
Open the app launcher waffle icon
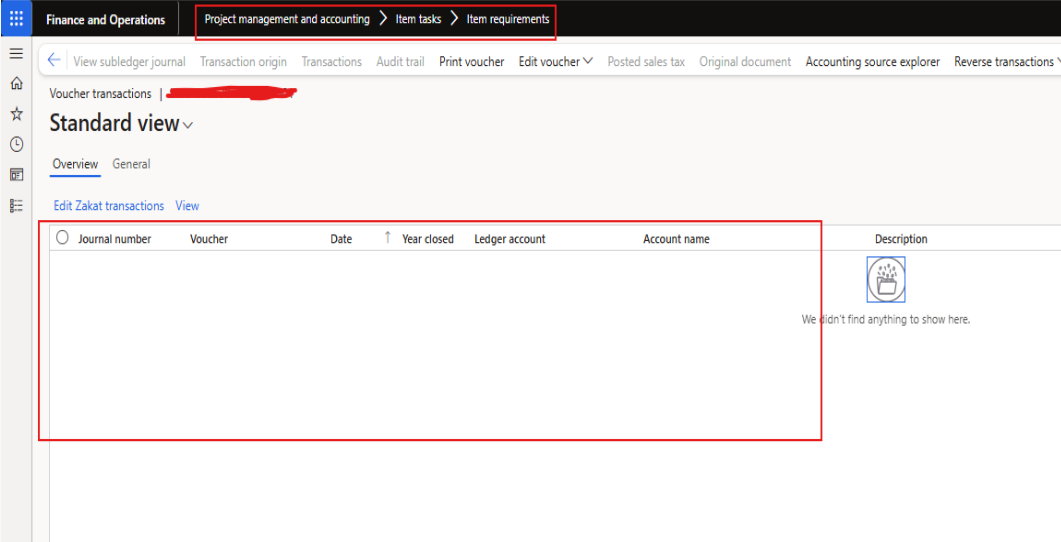[16, 19]
